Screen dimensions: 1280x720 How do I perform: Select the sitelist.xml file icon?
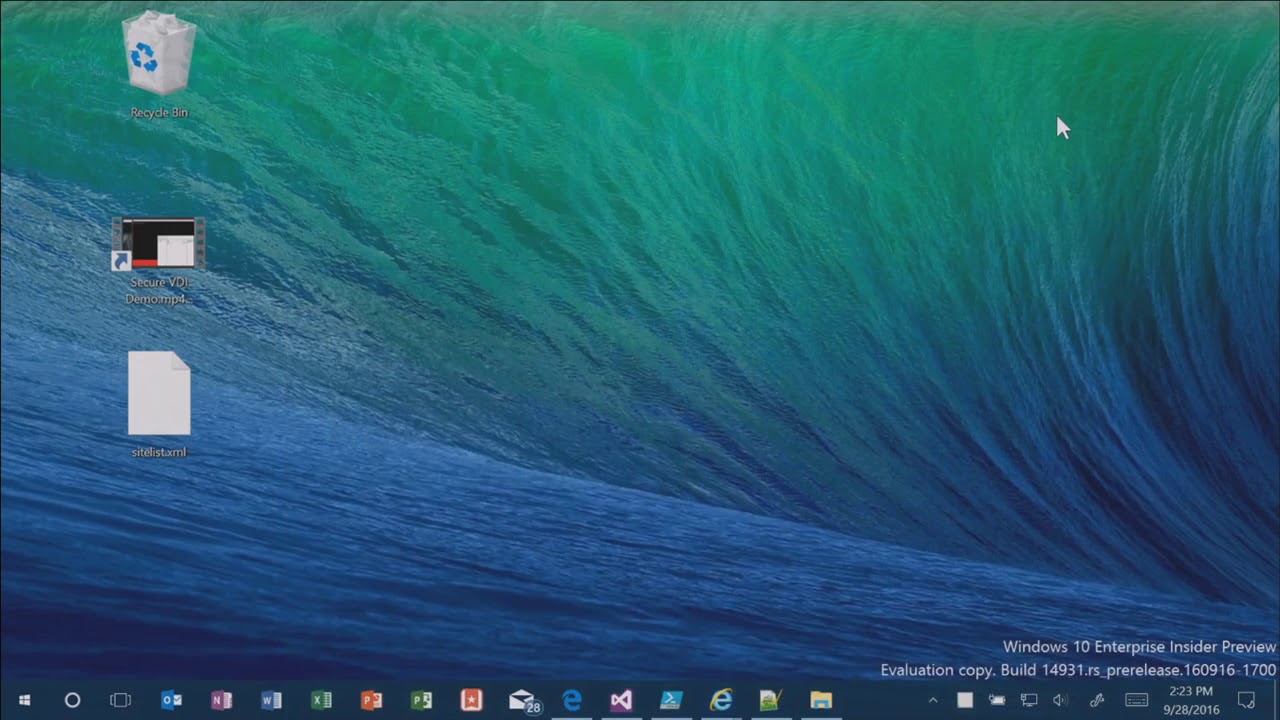coord(159,405)
